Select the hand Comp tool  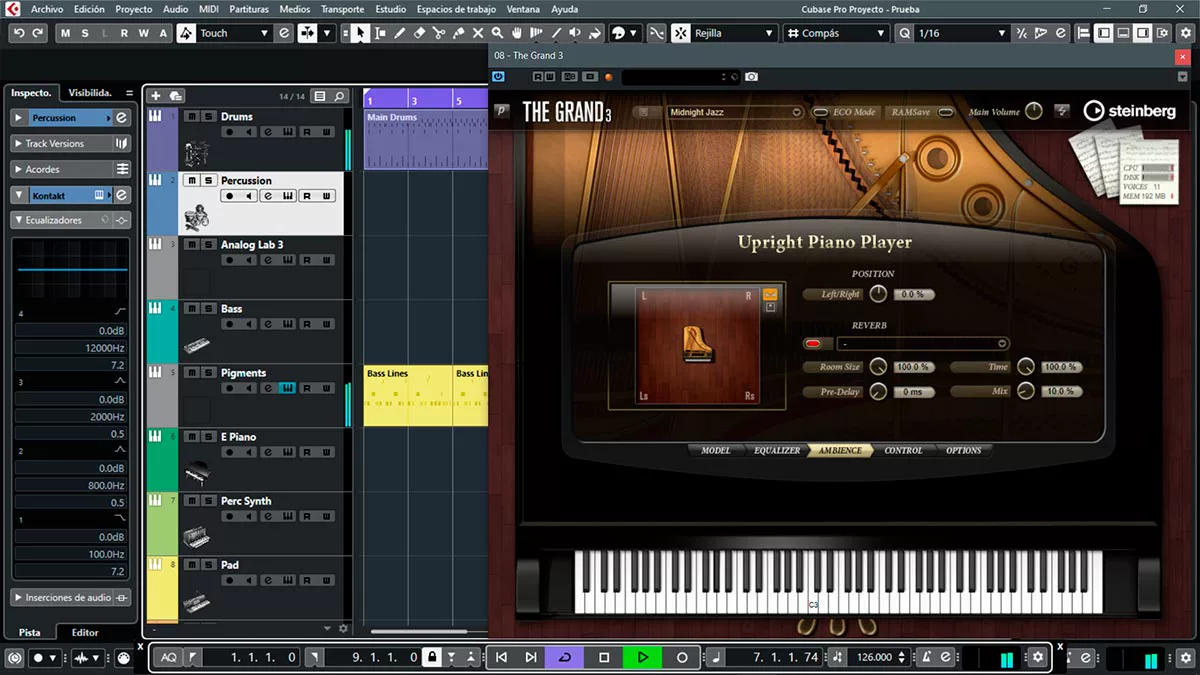pos(517,33)
